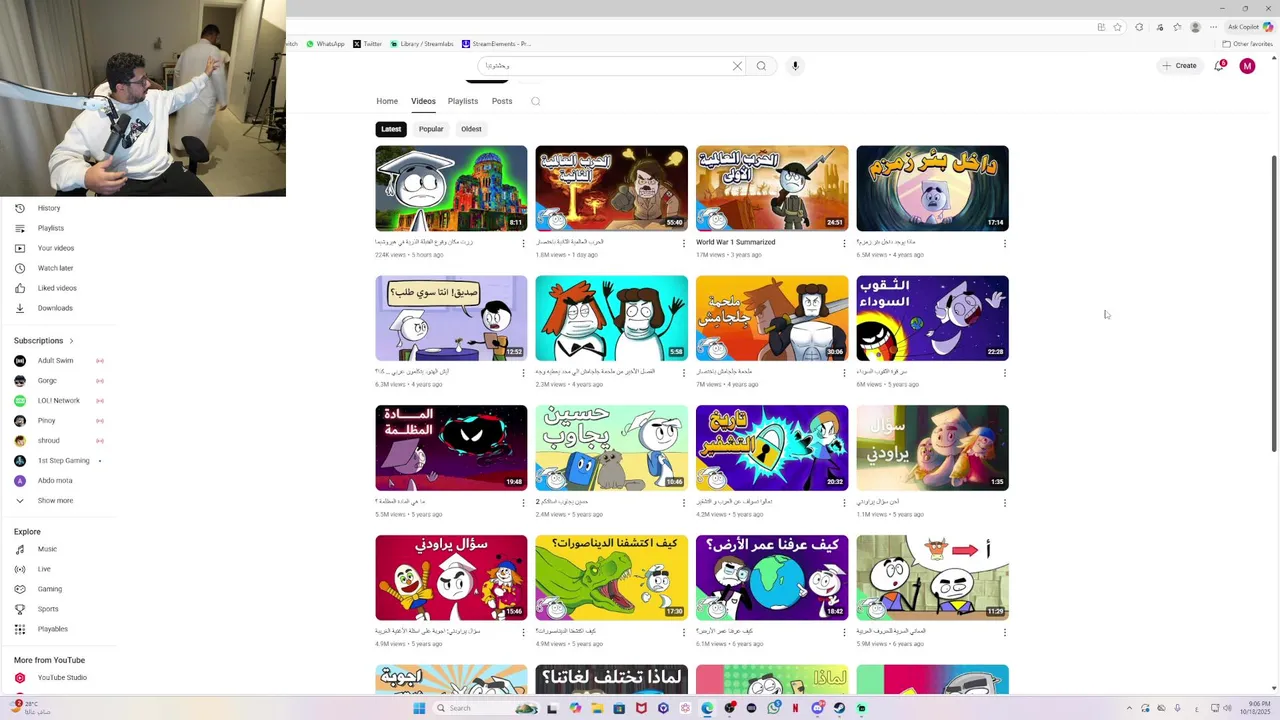Open options menu for 17:14 video
Viewport: 1280px width, 720px height.
1004,243
